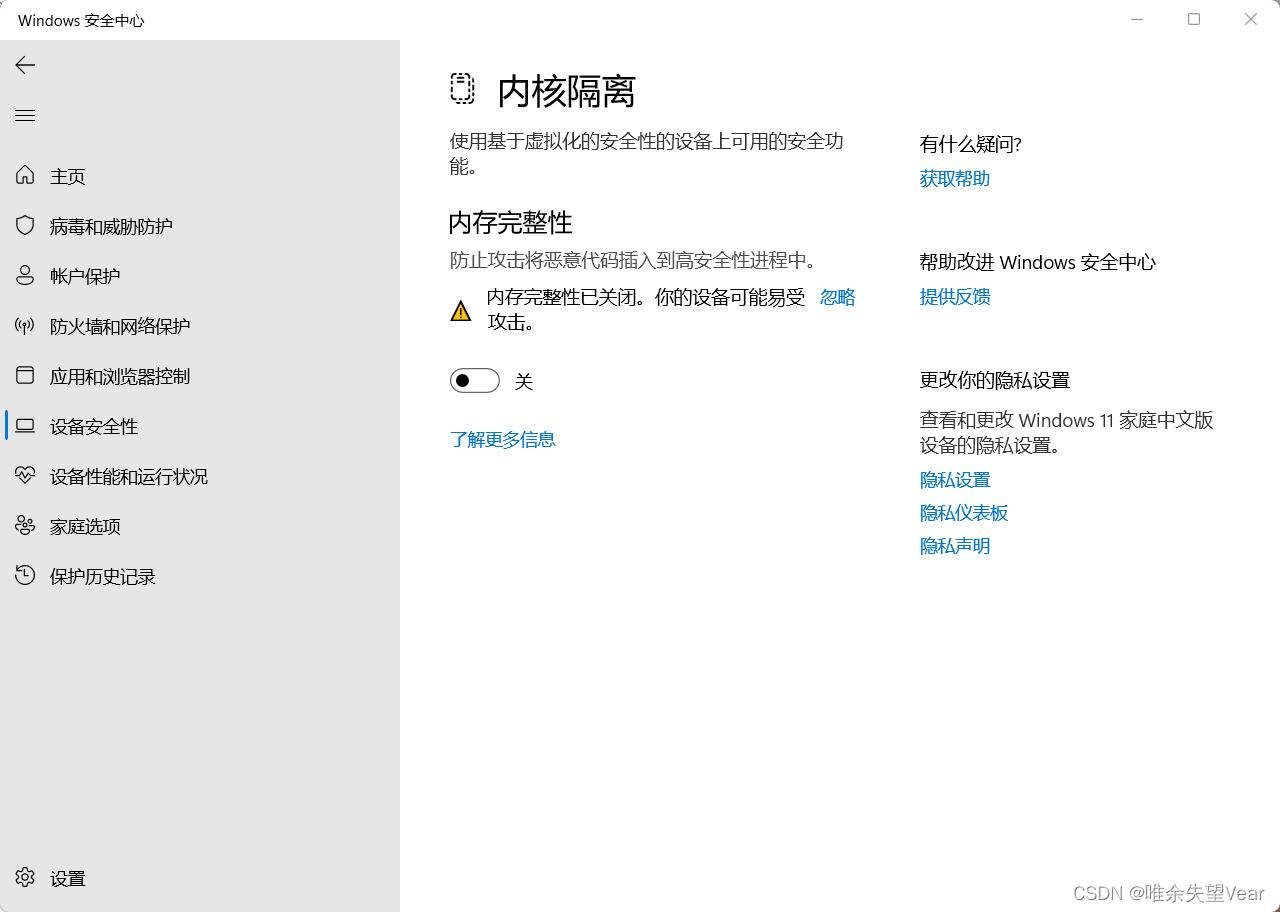Click the 更改你的隐私设置 heading

coord(995,380)
